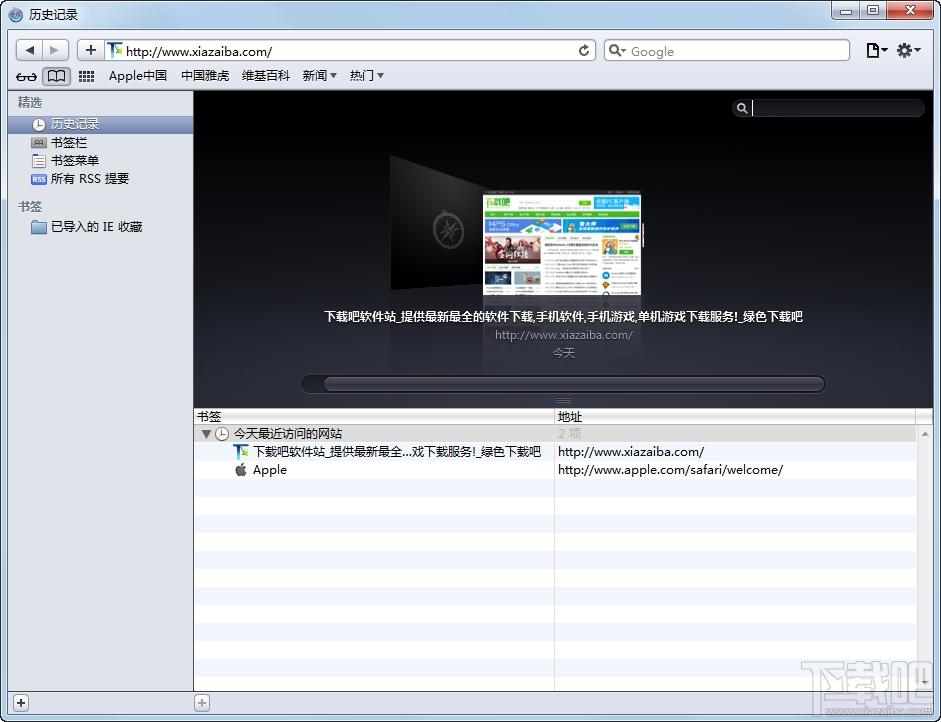Image resolution: width=941 pixels, height=722 pixels.
Task: Go back with the left arrow button
Action: pos(29,50)
